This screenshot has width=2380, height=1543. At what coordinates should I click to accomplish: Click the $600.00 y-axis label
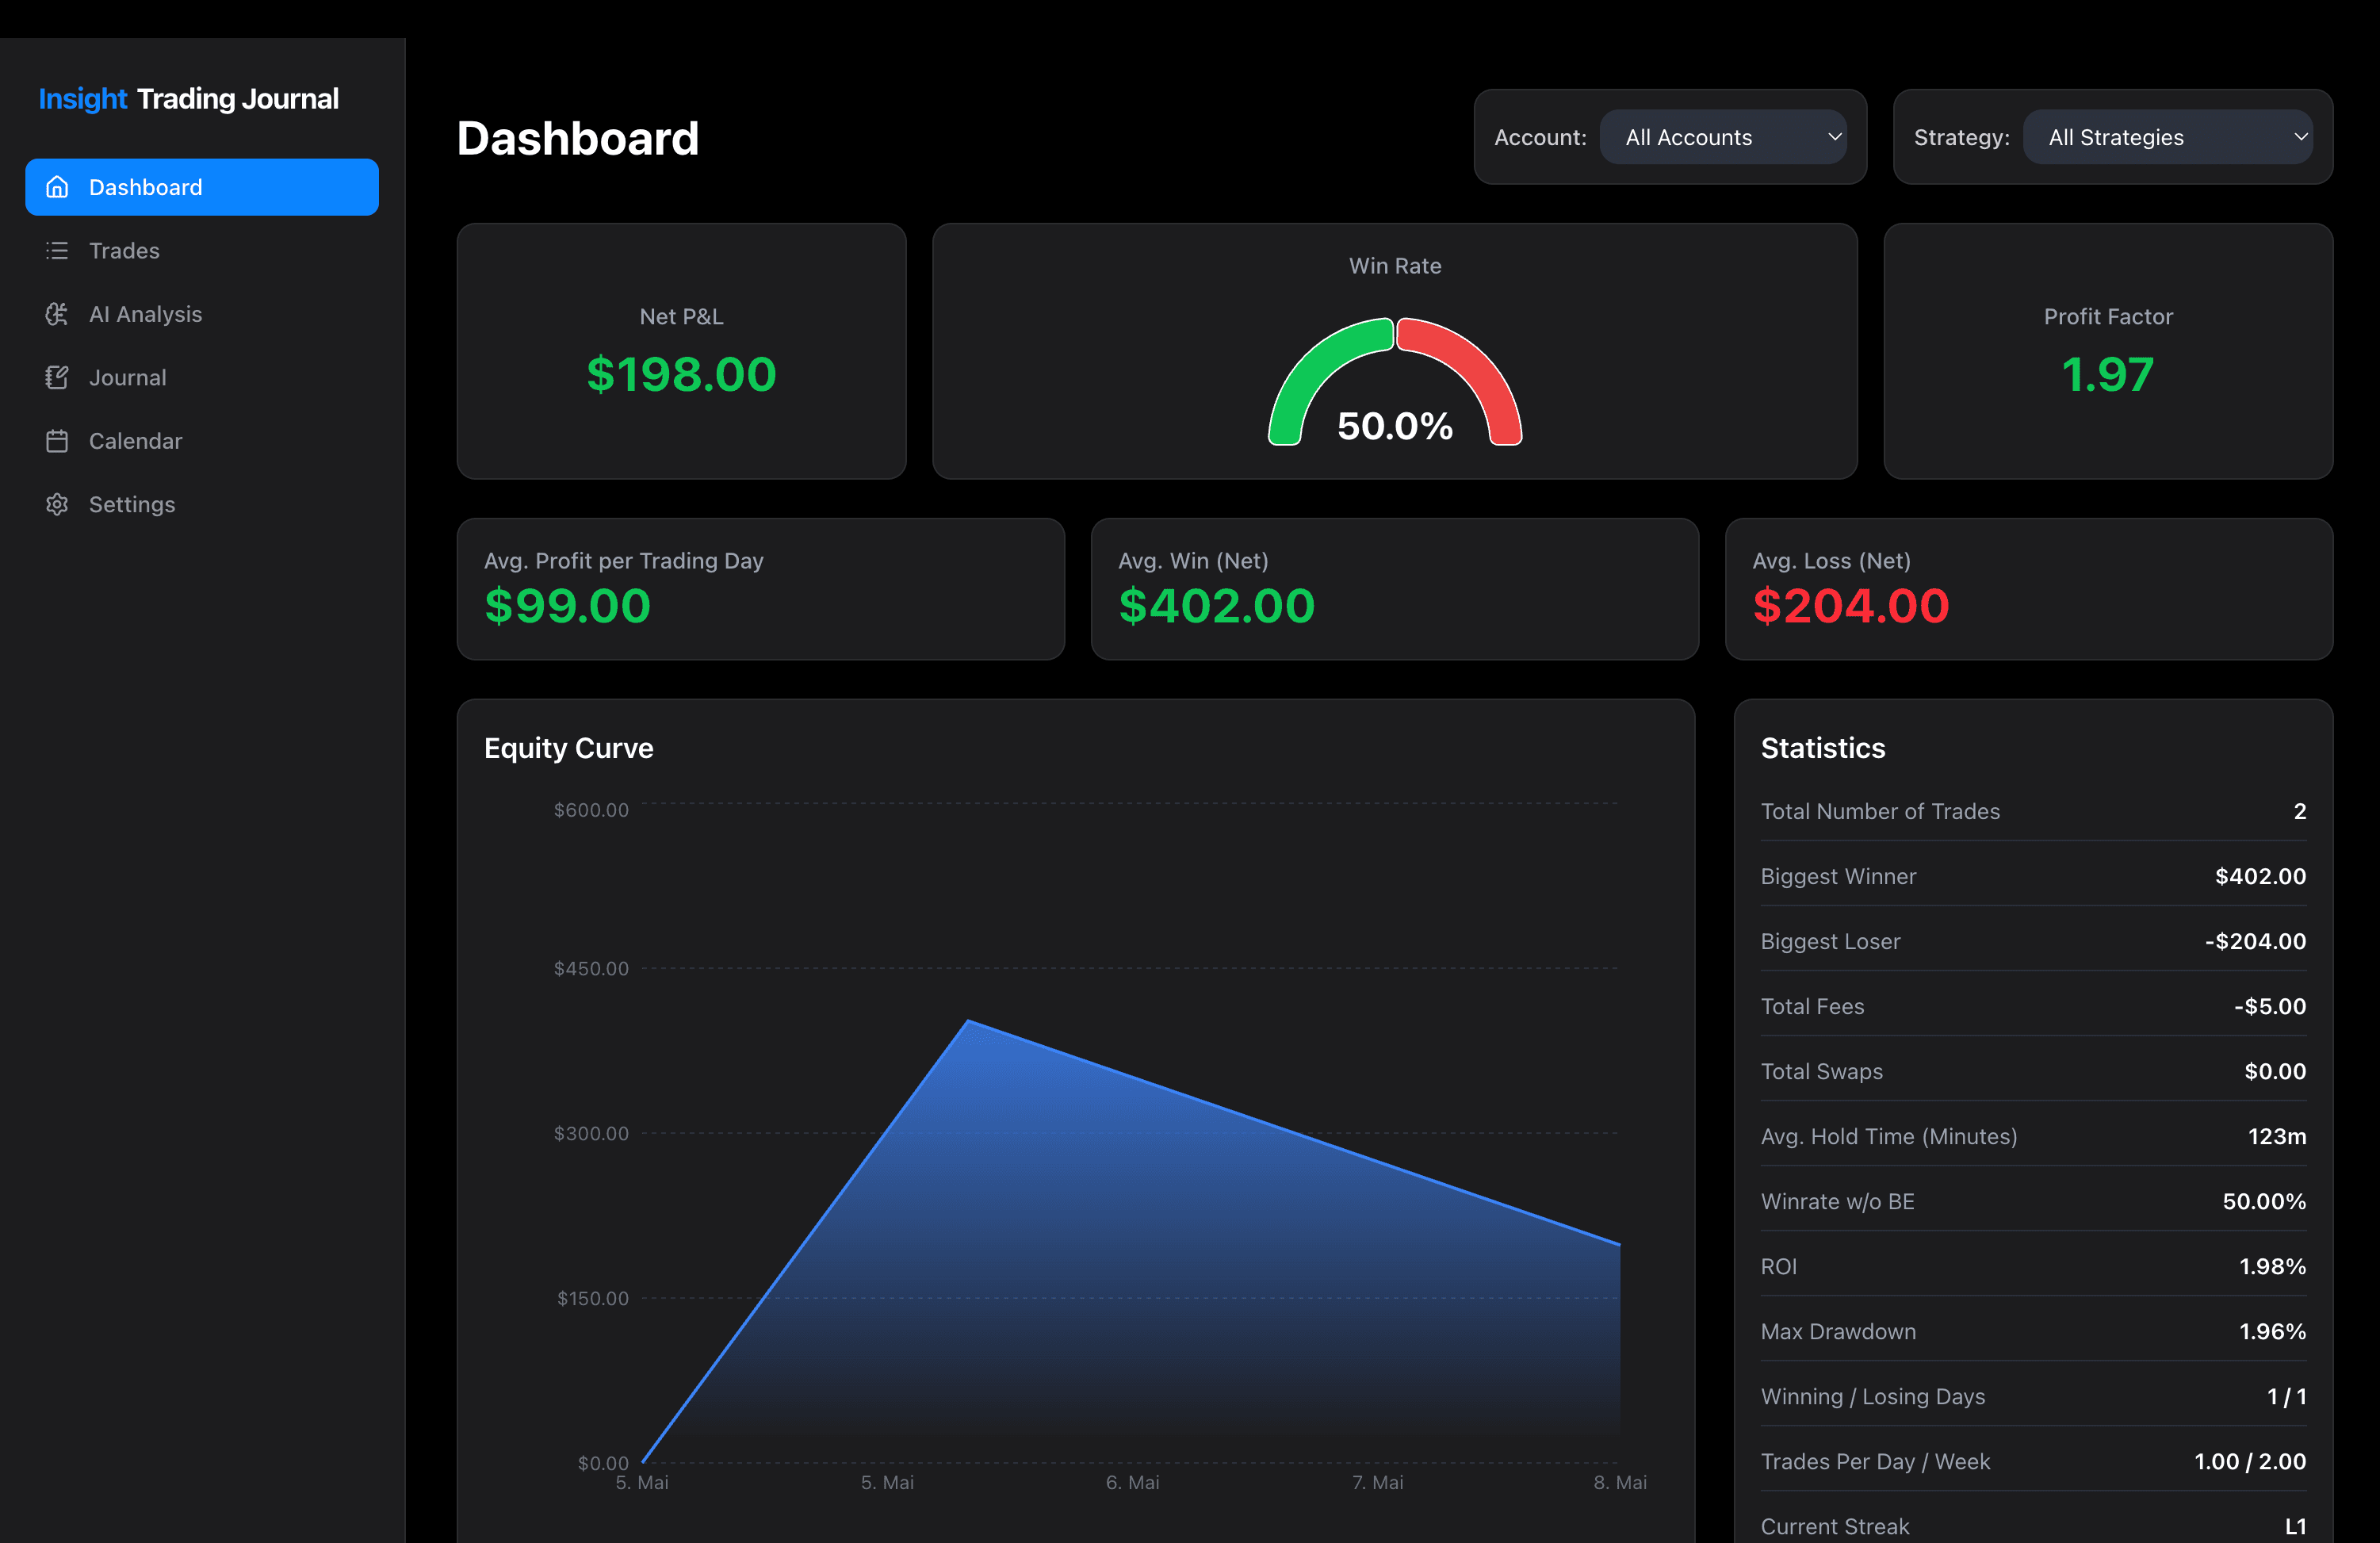(591, 810)
